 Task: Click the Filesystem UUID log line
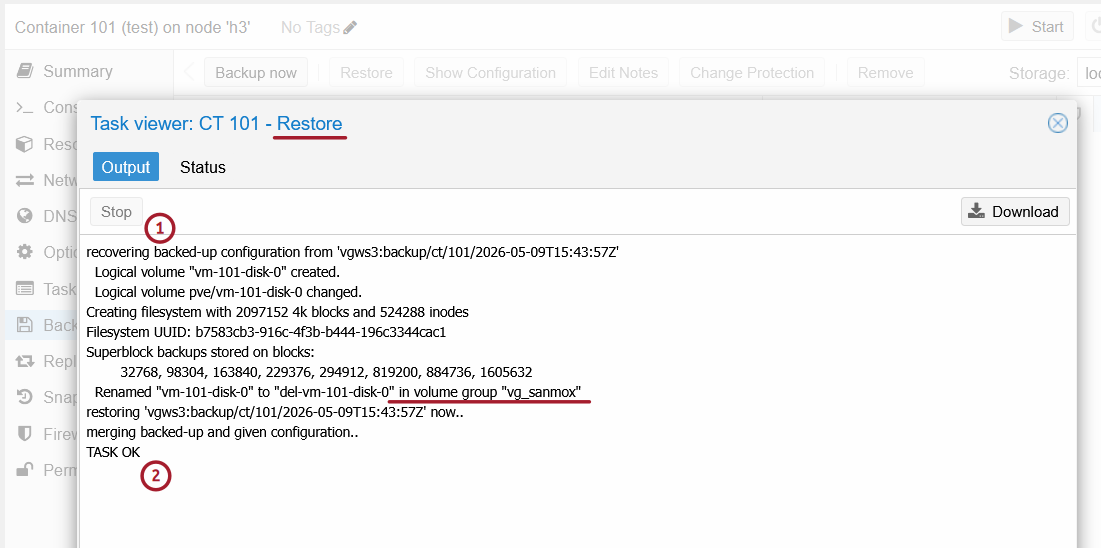point(266,332)
